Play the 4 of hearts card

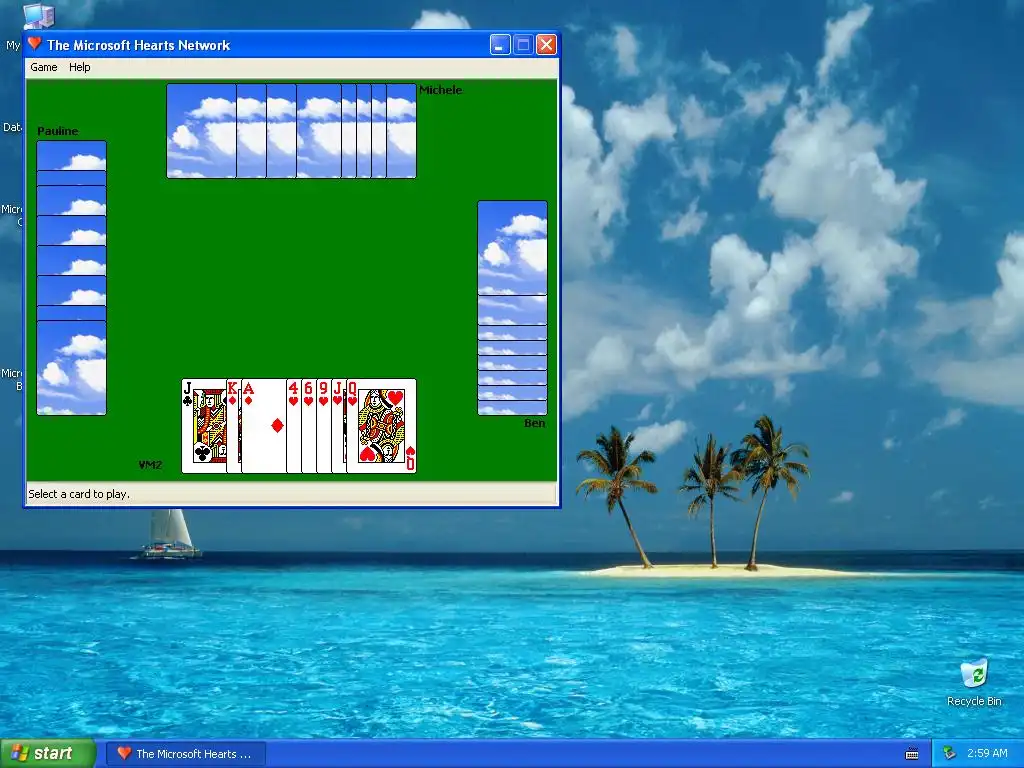point(294,426)
